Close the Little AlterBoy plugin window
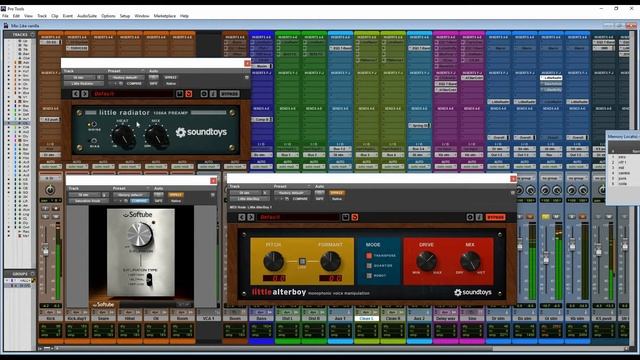640x360 pixels. click(x=513, y=179)
